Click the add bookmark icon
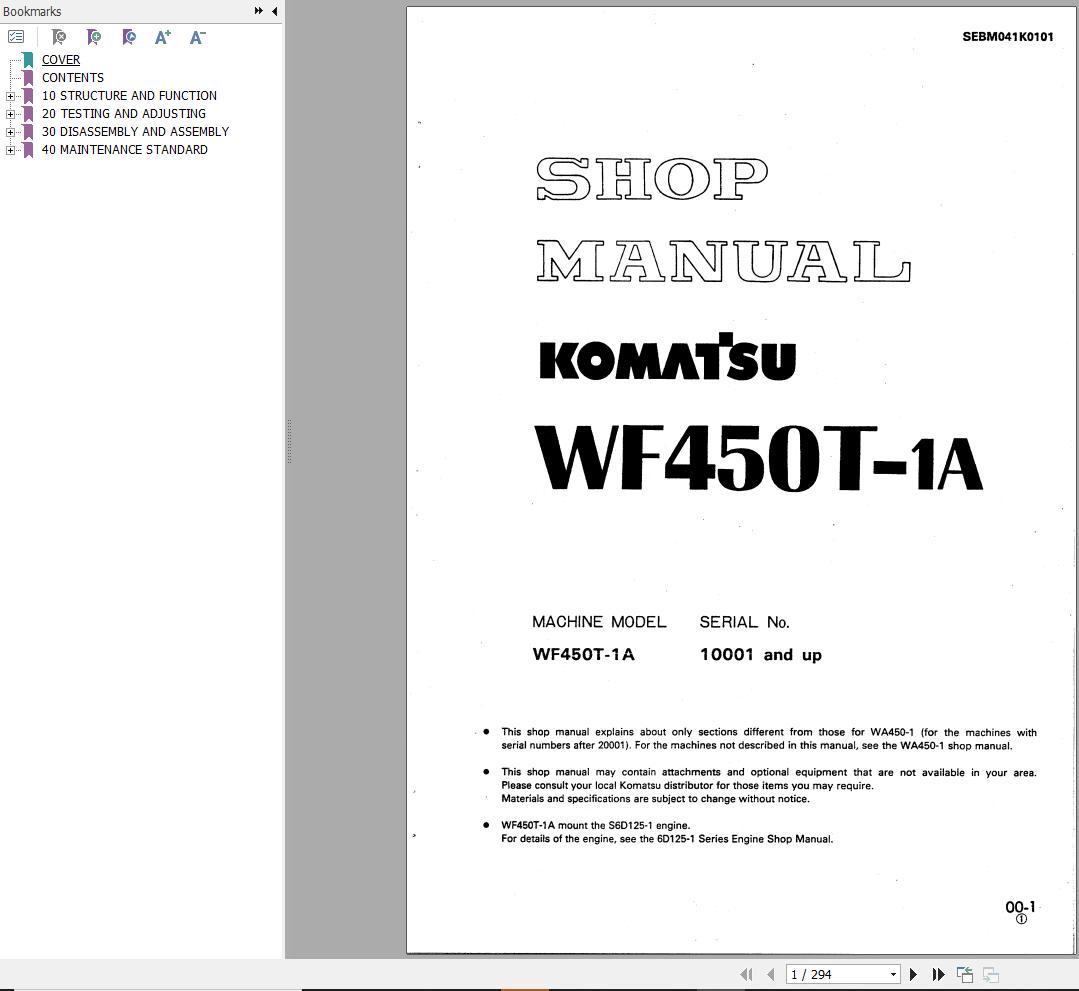1079x991 pixels. click(x=93, y=36)
